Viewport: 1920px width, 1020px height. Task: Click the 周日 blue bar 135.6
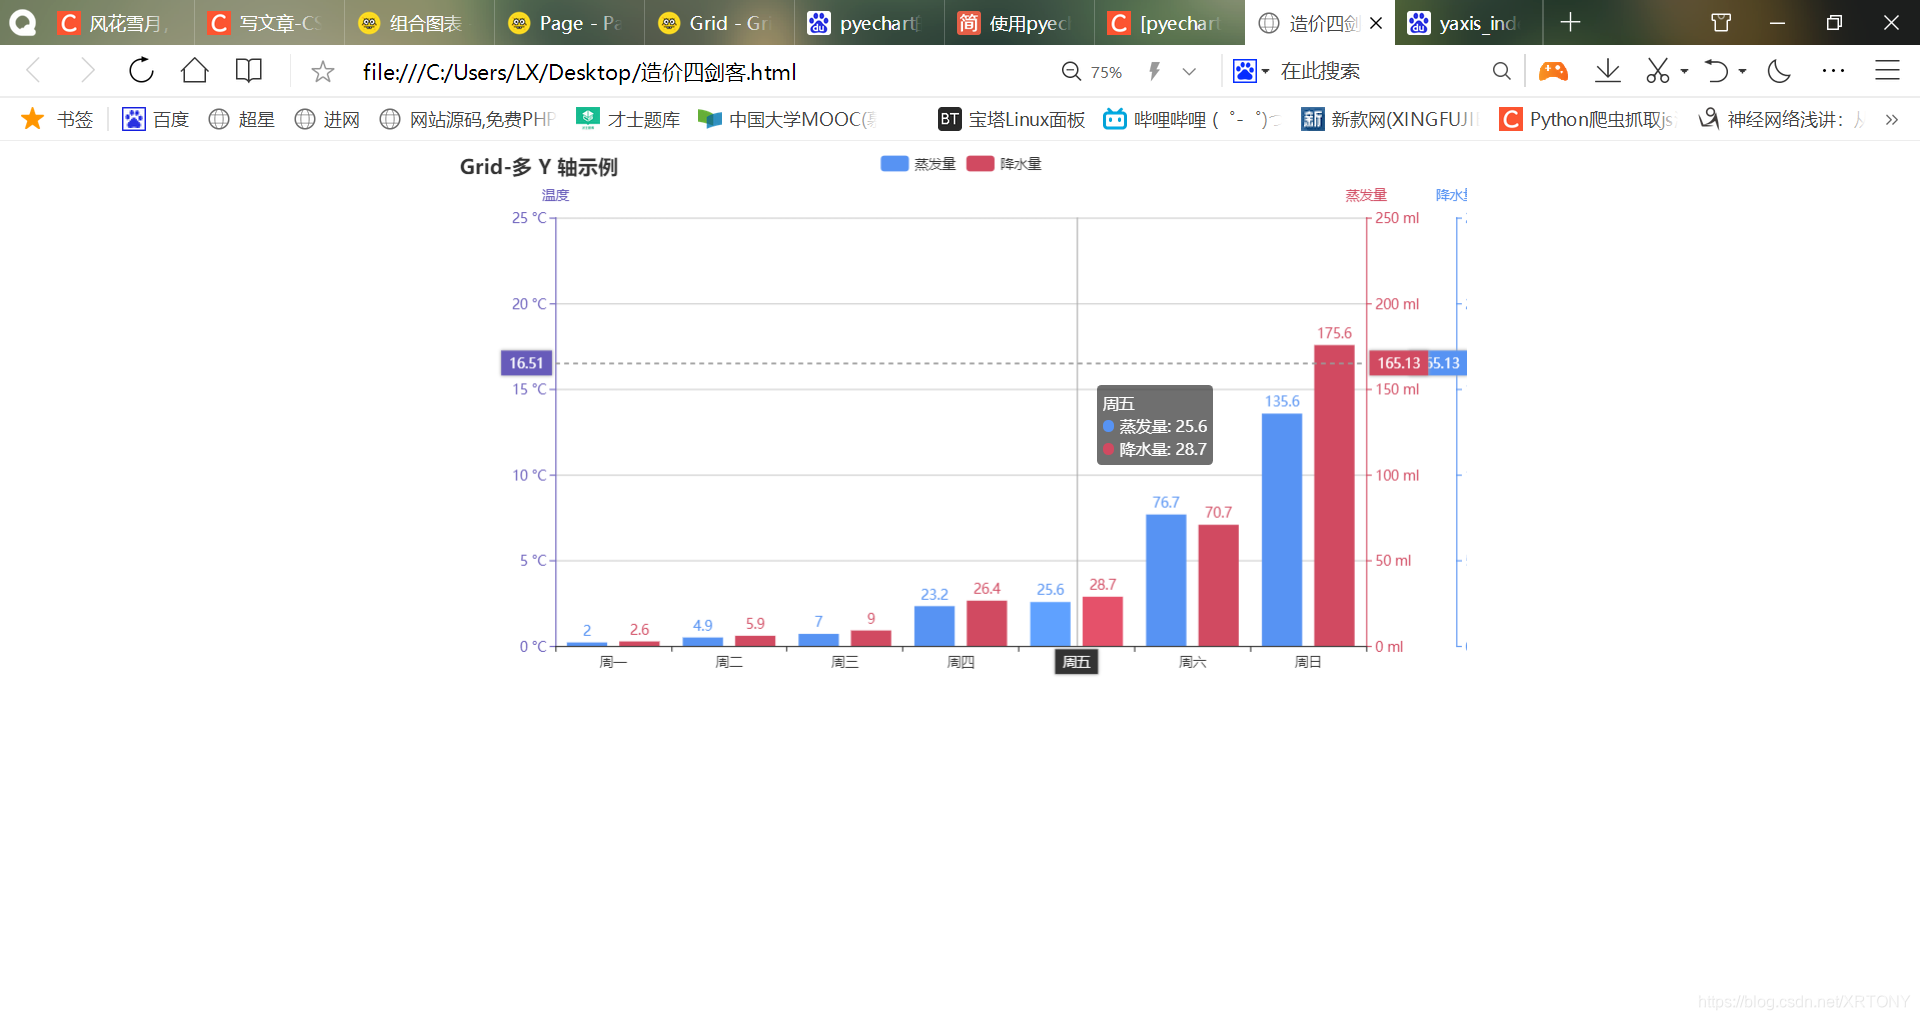(x=1282, y=530)
